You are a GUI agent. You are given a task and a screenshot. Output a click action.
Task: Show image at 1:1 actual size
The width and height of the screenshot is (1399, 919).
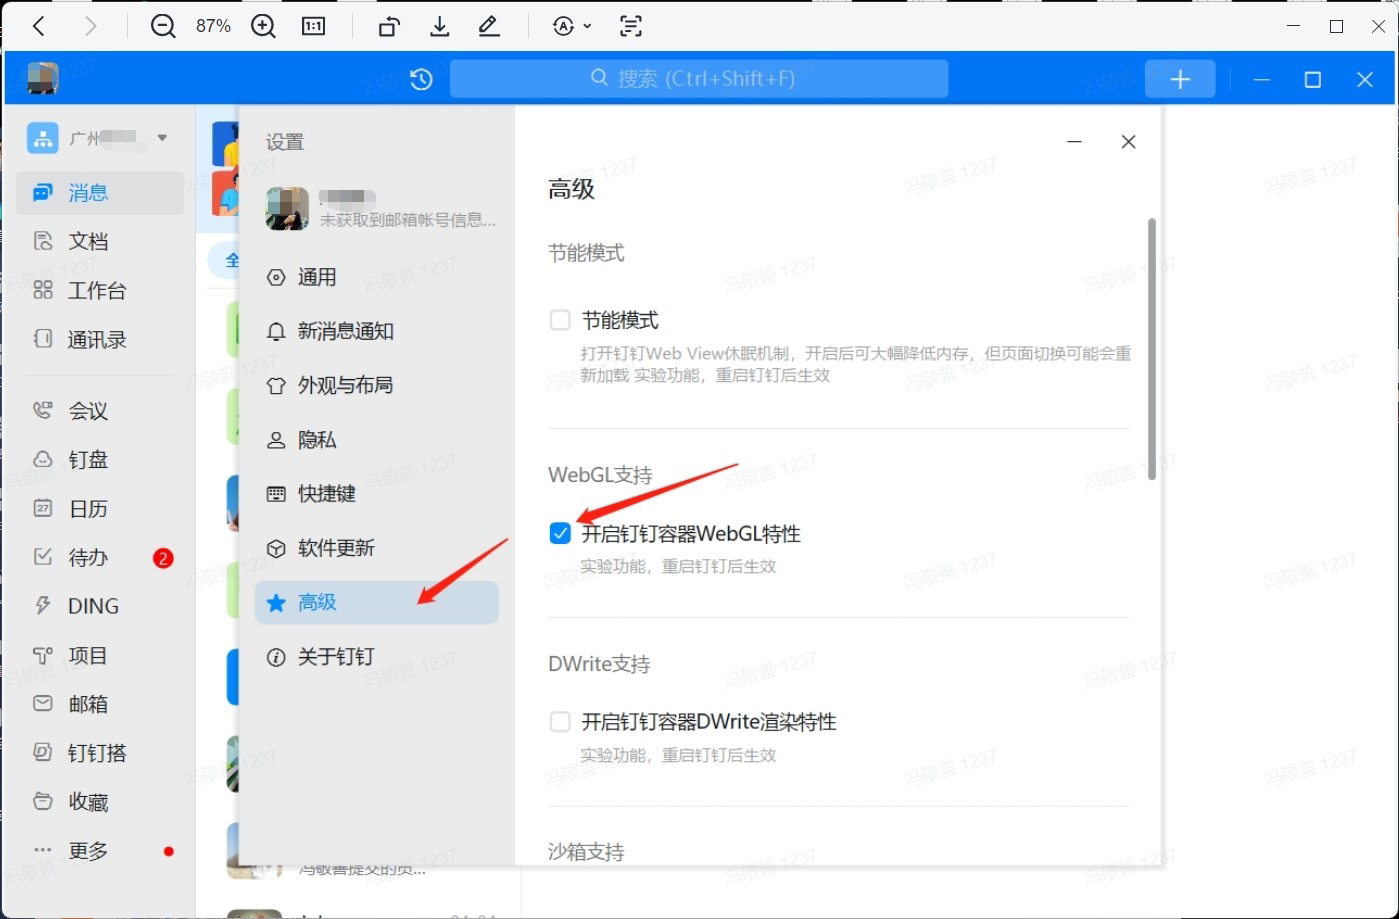pos(314,27)
